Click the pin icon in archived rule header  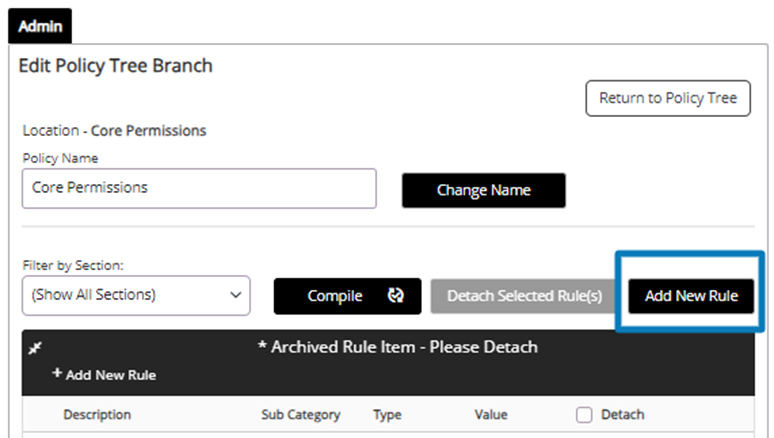(x=35, y=348)
